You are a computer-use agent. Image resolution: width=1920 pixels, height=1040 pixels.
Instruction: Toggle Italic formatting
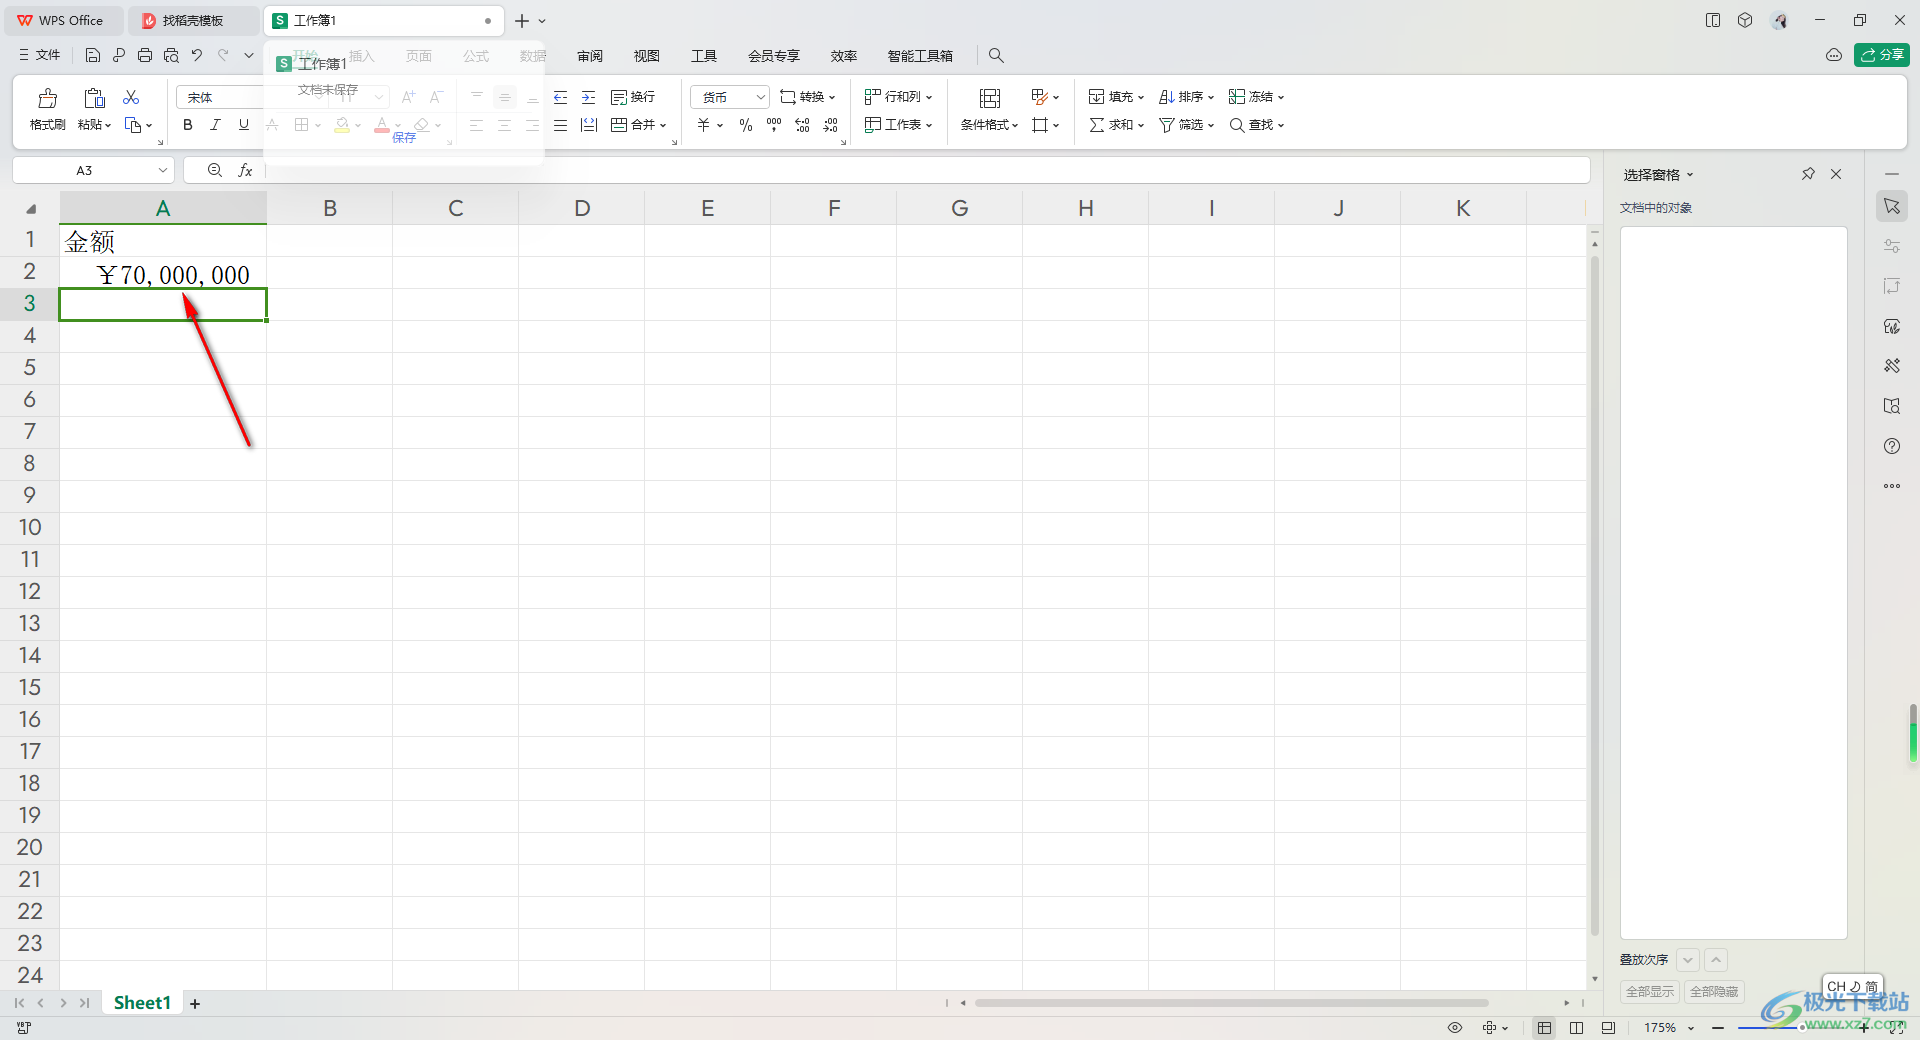tap(215, 125)
